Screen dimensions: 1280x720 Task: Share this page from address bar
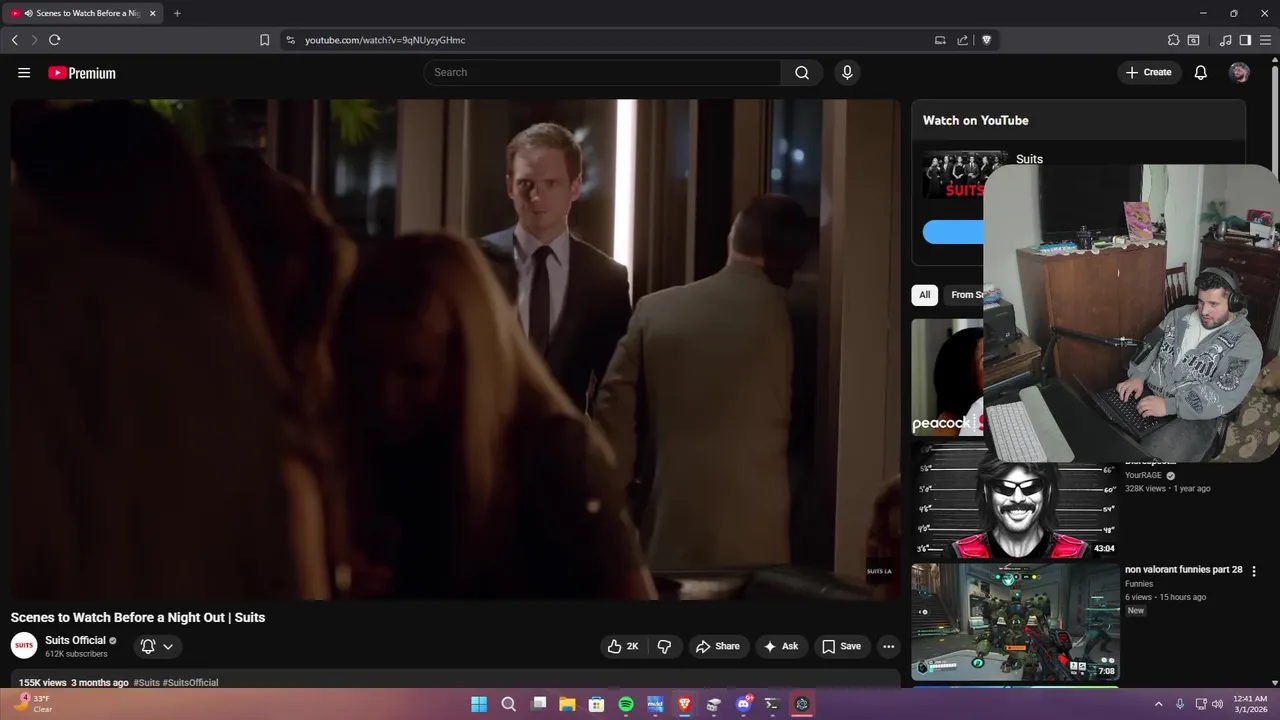962,40
